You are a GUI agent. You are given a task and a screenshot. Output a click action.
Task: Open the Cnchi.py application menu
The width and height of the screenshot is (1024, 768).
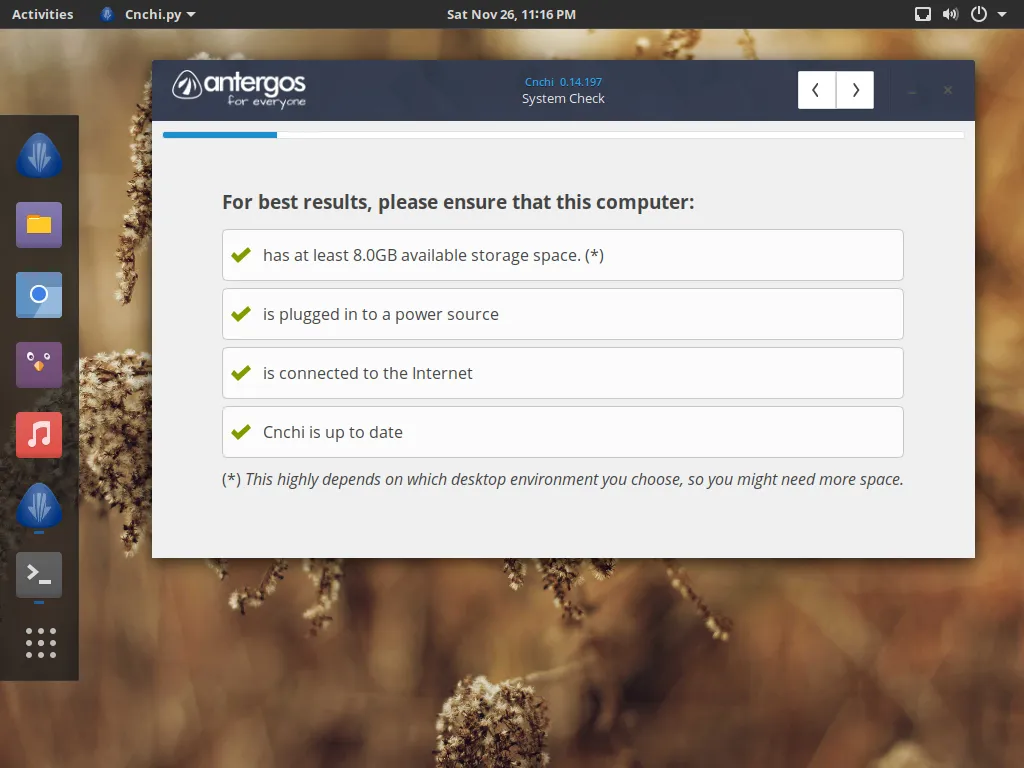pyautogui.click(x=148, y=14)
